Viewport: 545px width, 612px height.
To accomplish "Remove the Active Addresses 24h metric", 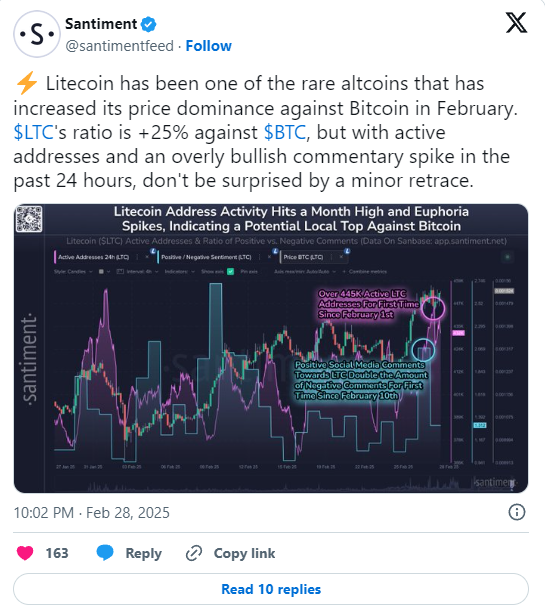I will tap(147, 257).
